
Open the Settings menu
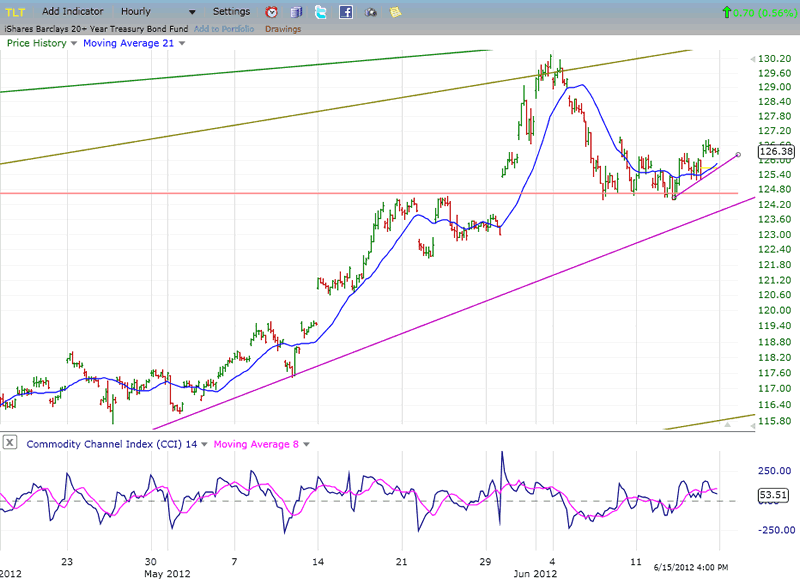coord(232,12)
